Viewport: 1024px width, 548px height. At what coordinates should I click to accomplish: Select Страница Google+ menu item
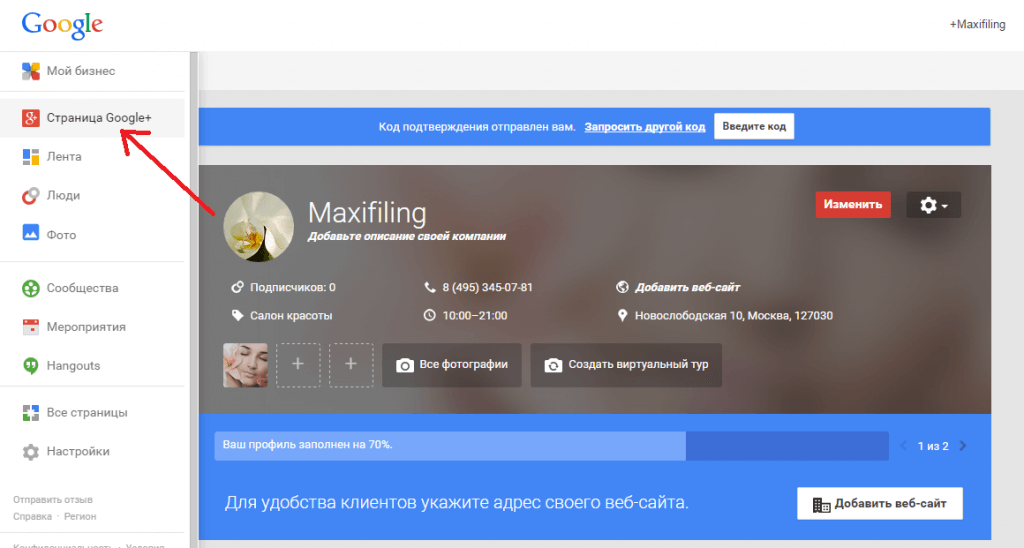point(98,118)
